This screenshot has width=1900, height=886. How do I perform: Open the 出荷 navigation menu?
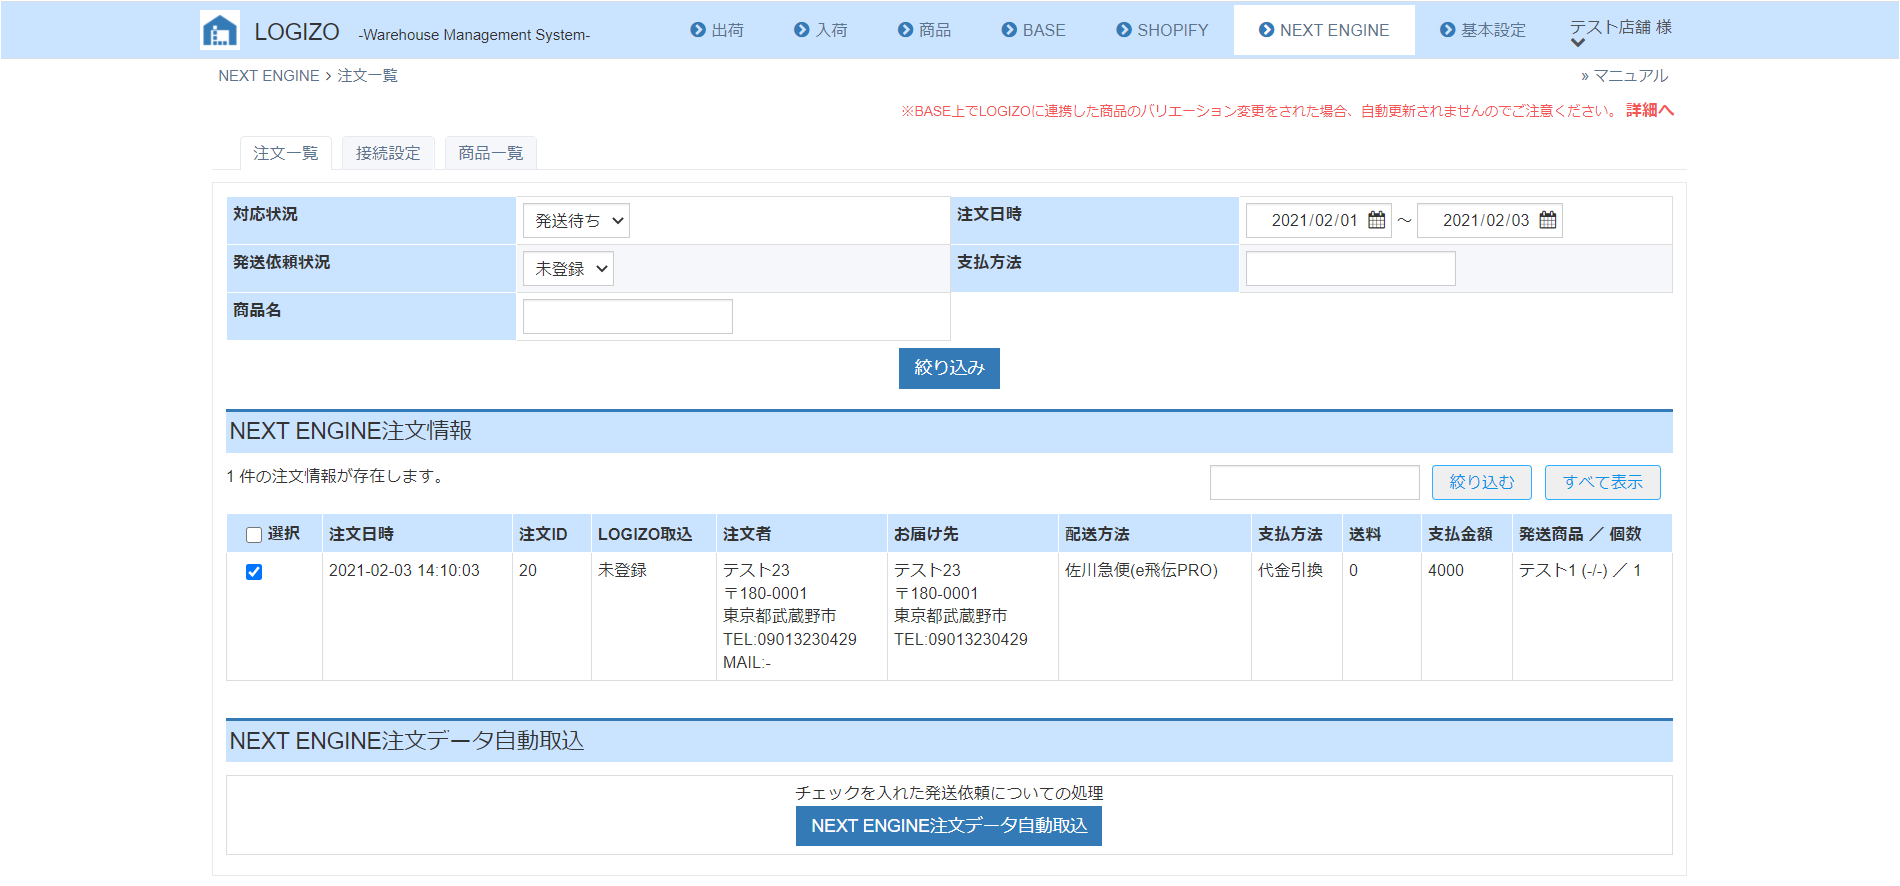click(x=717, y=30)
